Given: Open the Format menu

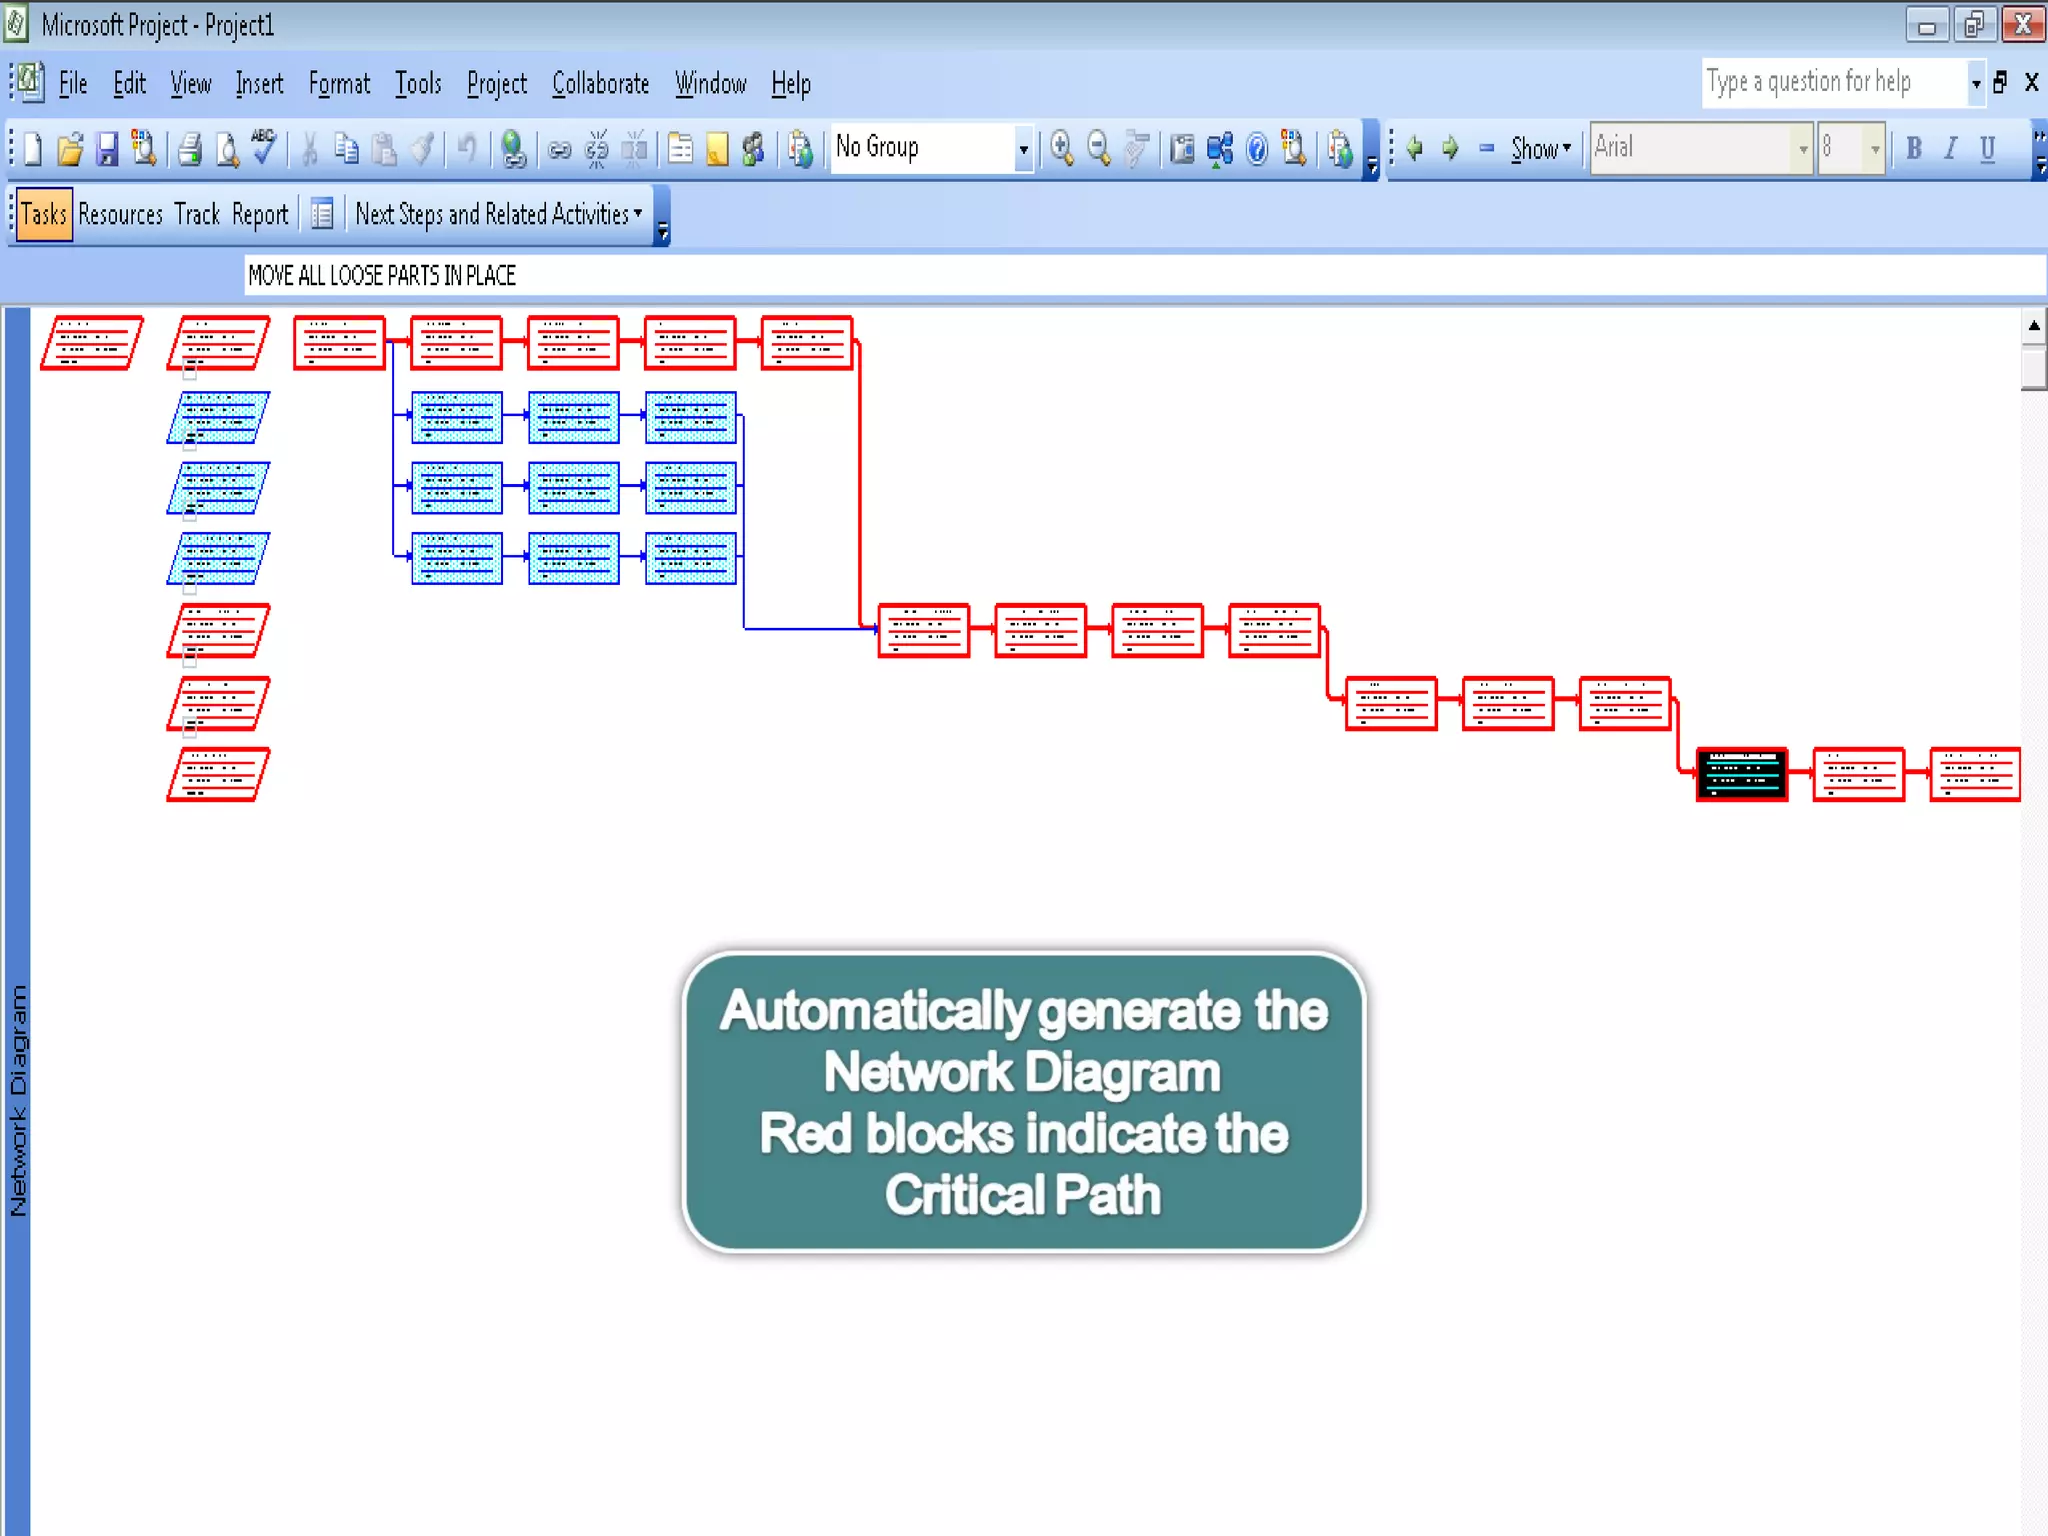Looking at the screenshot, I should (x=339, y=84).
